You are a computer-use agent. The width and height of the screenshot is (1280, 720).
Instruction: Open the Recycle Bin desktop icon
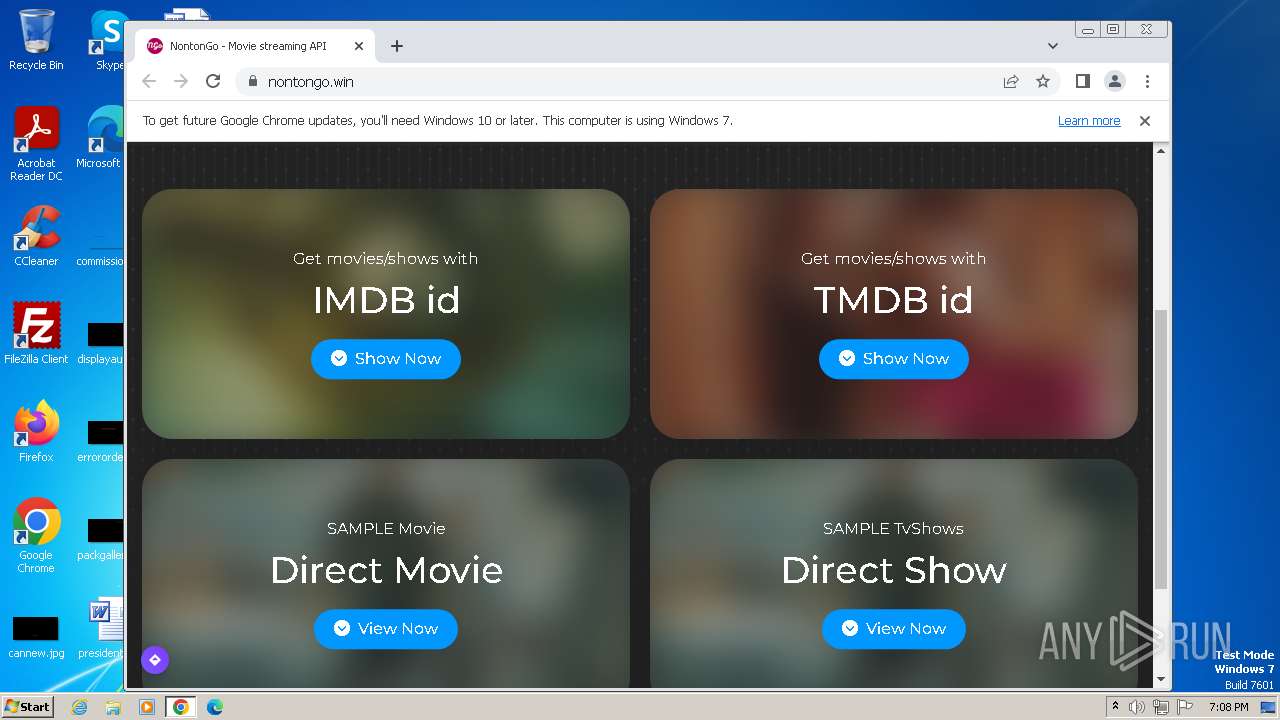tap(36, 40)
